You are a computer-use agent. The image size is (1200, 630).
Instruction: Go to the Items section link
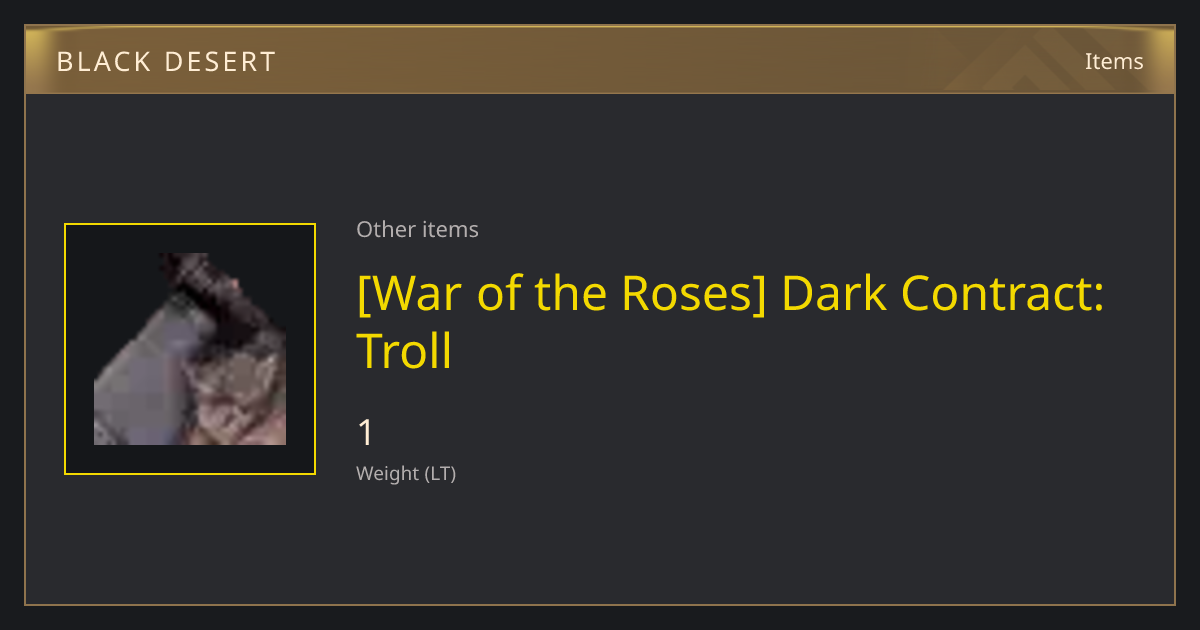coord(1114,61)
